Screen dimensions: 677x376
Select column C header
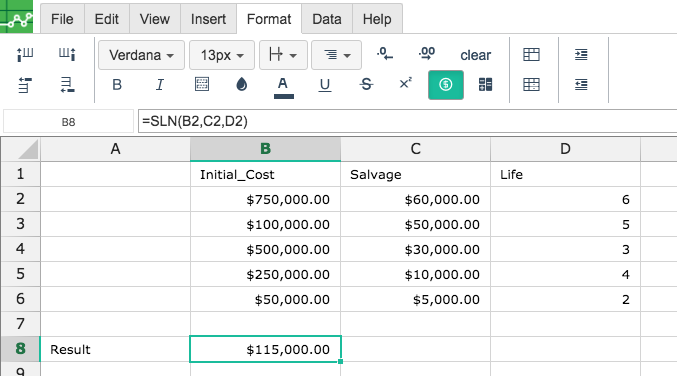(x=415, y=149)
